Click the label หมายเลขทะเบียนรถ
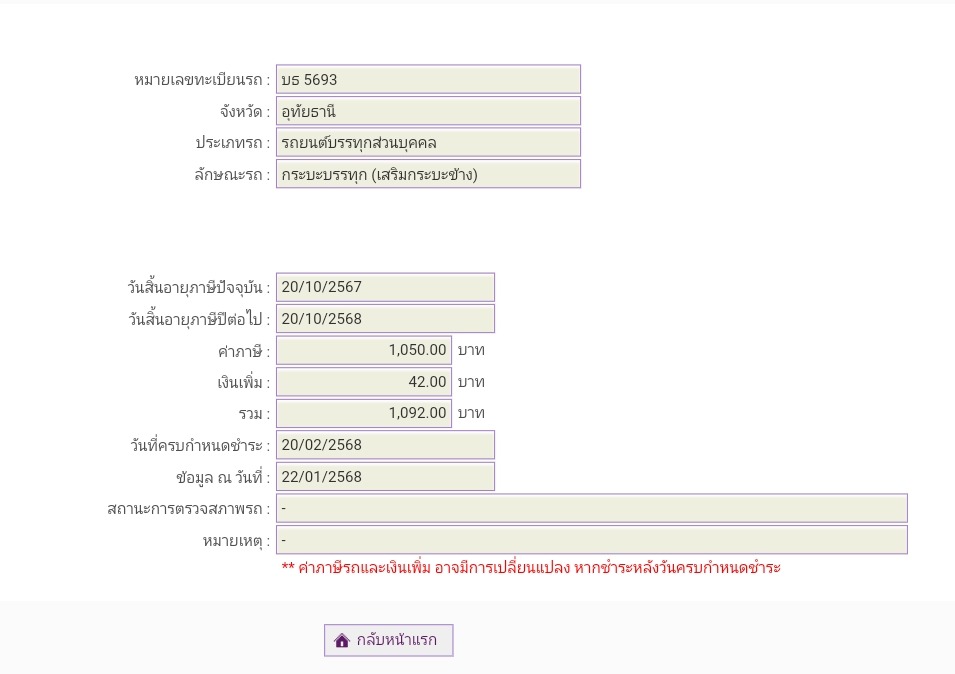955x674 pixels. pos(202,80)
